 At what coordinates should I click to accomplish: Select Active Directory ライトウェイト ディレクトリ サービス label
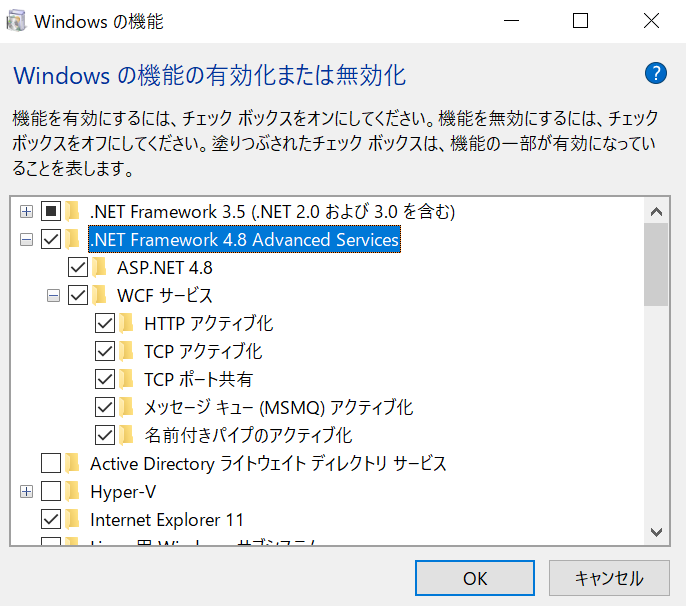pos(268,464)
